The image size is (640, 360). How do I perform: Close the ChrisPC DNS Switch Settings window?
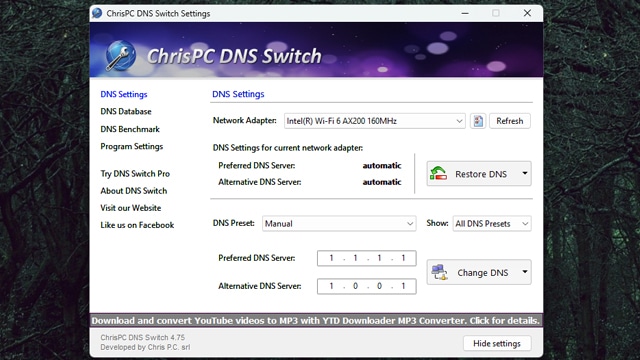pyautogui.click(x=527, y=13)
